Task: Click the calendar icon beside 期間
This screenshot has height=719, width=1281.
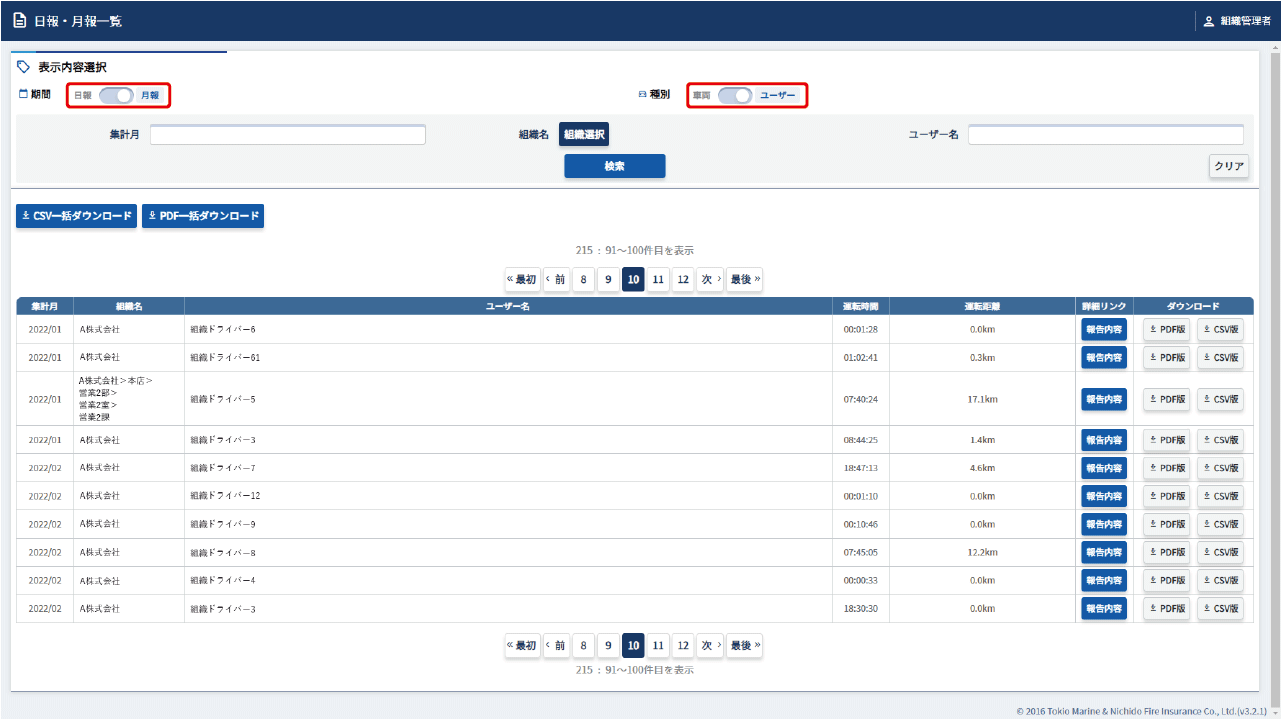Action: pyautogui.click(x=23, y=94)
